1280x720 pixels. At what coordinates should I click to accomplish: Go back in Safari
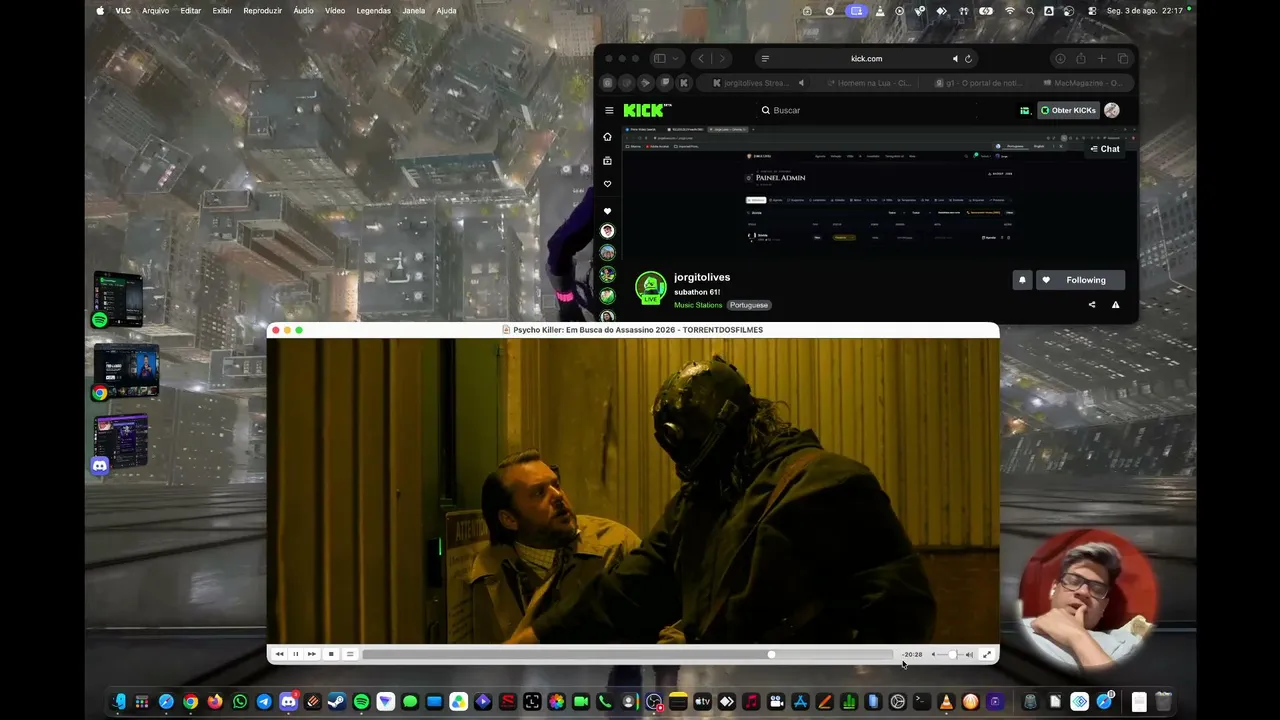click(701, 59)
